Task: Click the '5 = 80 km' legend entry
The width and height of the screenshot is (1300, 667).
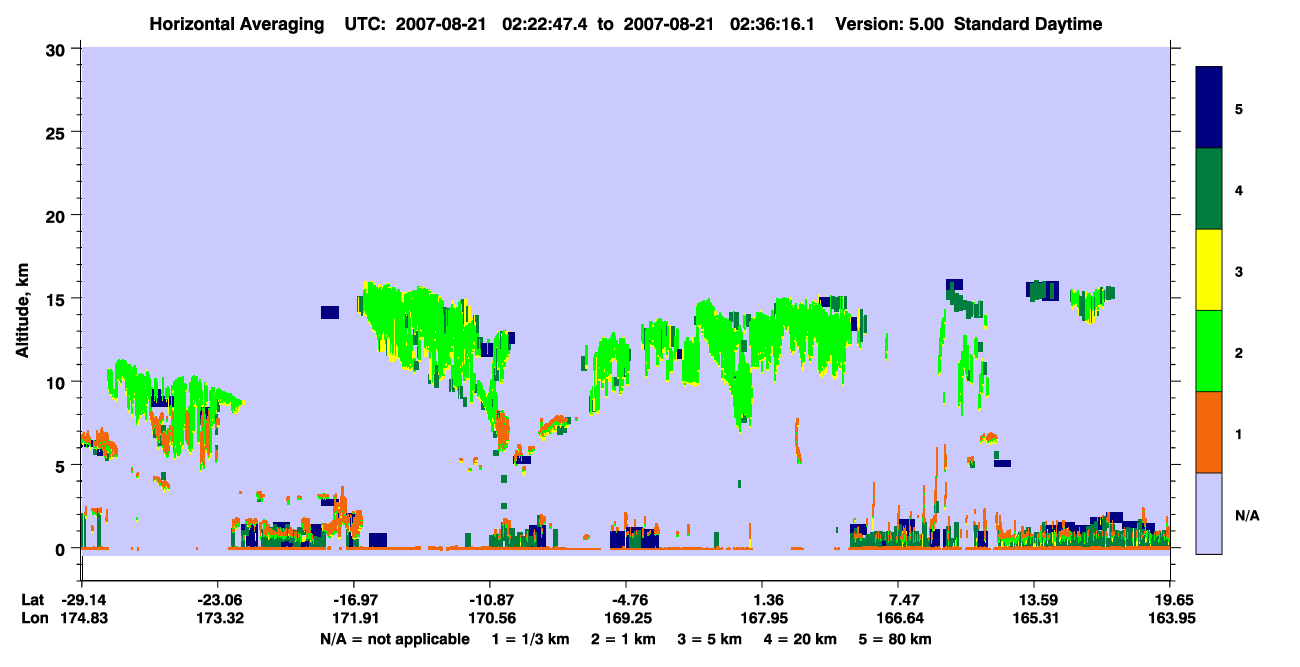Action: pyautogui.click(x=894, y=639)
